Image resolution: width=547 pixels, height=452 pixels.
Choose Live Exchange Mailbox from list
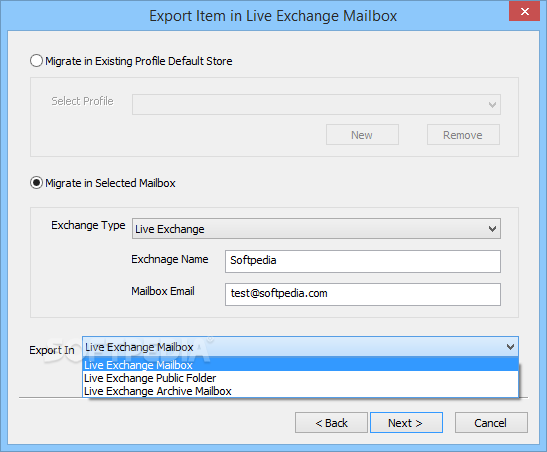[300, 365]
